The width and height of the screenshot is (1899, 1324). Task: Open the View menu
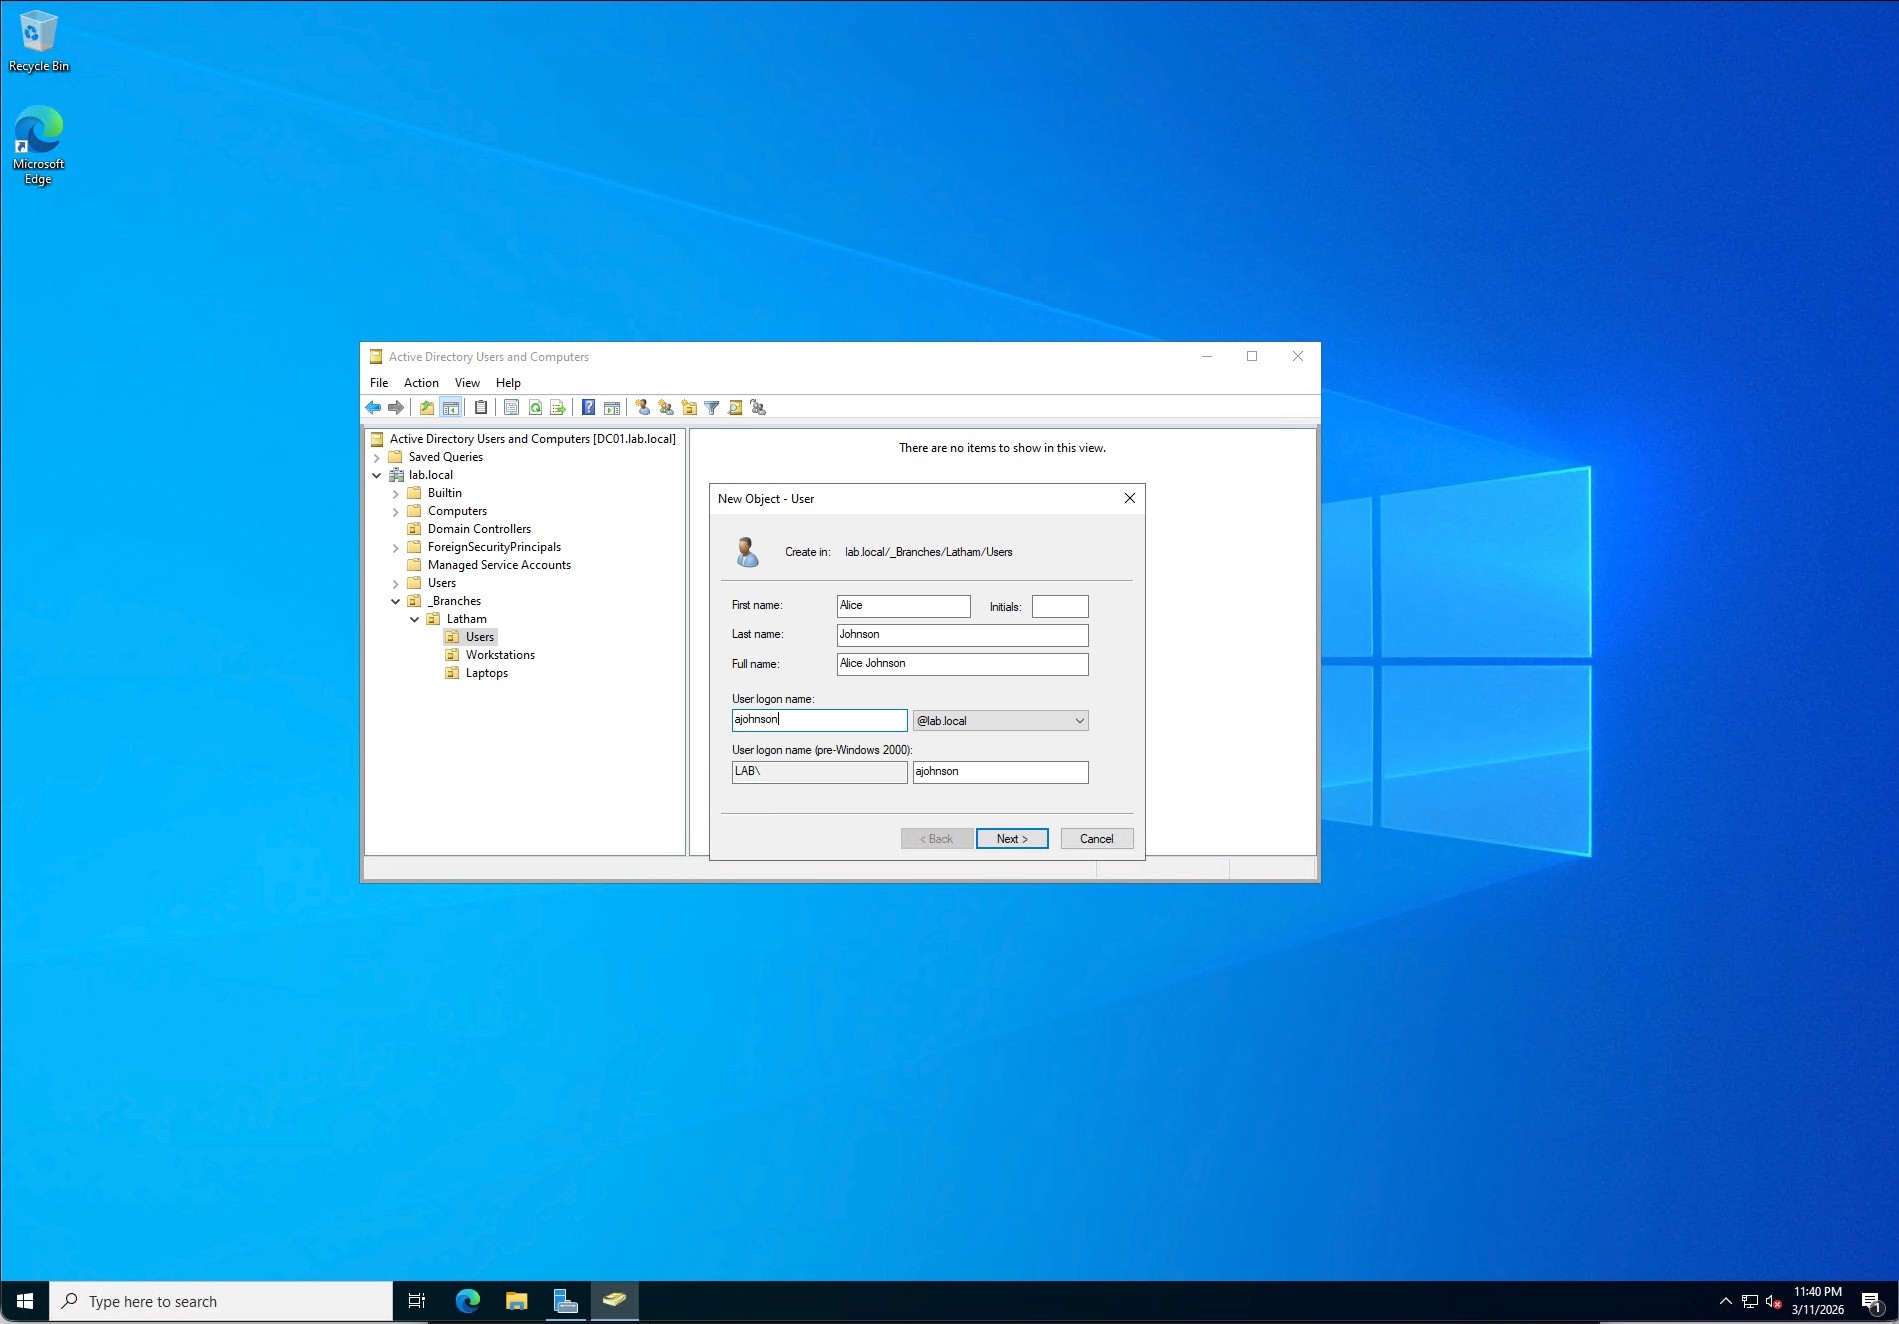[467, 383]
